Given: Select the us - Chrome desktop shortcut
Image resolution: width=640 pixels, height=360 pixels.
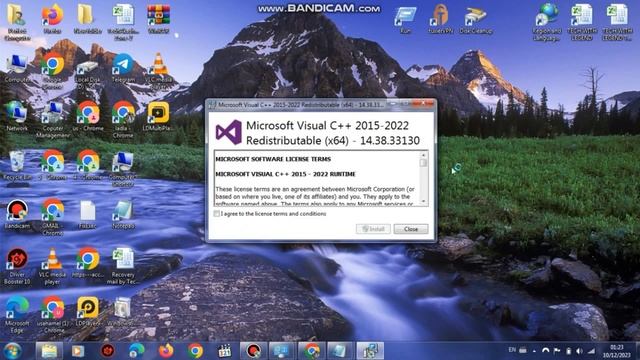Looking at the screenshot, I should (x=87, y=116).
